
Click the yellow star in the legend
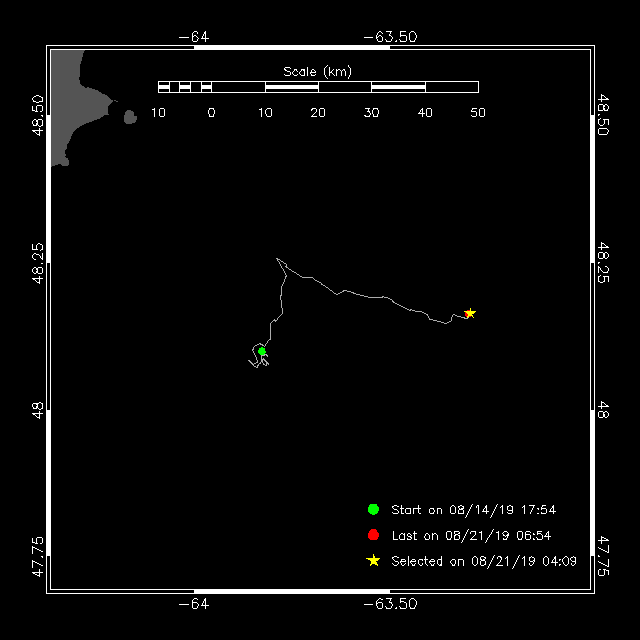pos(373,561)
